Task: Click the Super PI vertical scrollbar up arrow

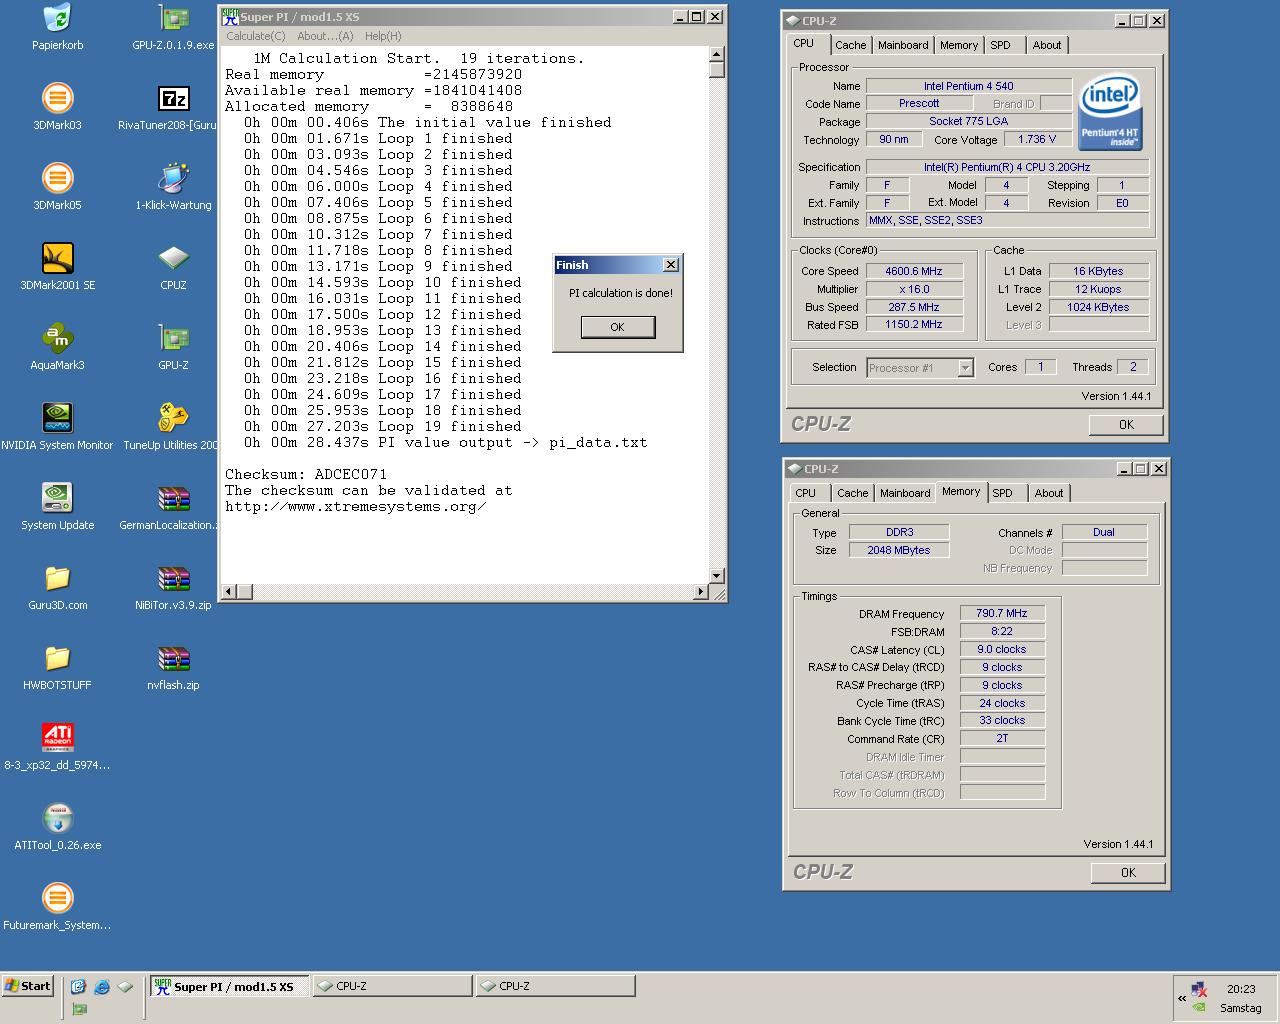Action: pyautogui.click(x=716, y=54)
